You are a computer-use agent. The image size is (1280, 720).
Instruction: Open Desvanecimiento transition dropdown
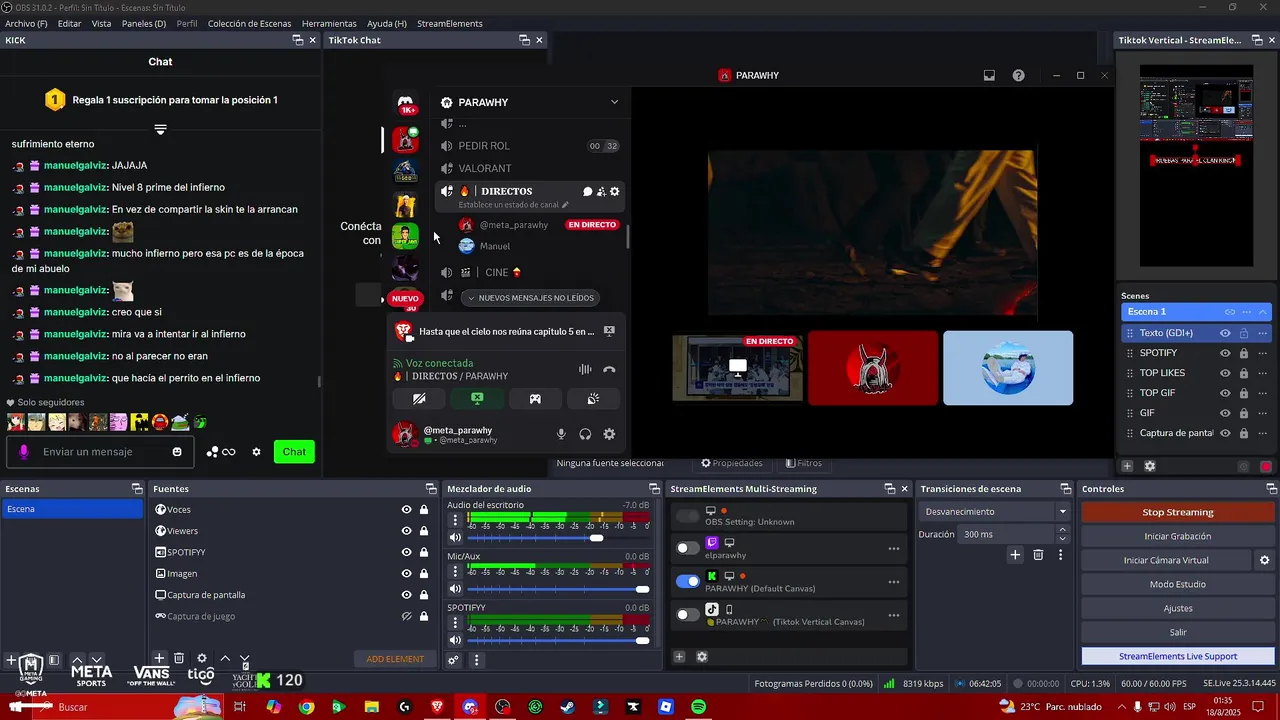click(x=995, y=511)
